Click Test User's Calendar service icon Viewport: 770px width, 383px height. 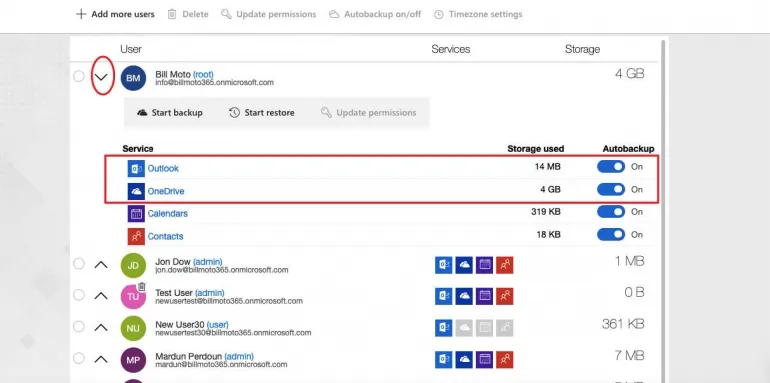[484, 296]
